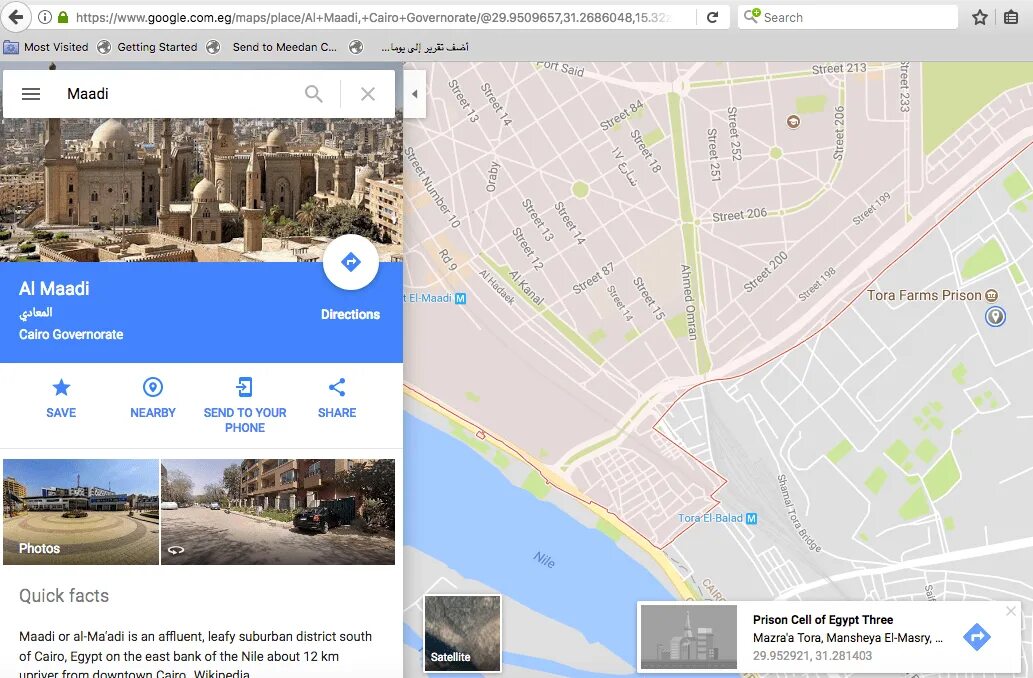Open the Prison Cell of Egypt Three card thumbnail
1033x678 pixels.
[x=689, y=637]
